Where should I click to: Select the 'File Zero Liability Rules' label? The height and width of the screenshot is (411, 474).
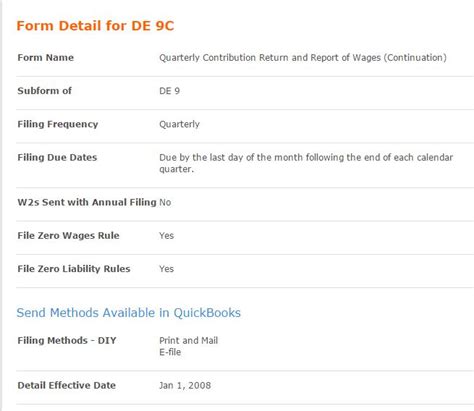pos(74,269)
